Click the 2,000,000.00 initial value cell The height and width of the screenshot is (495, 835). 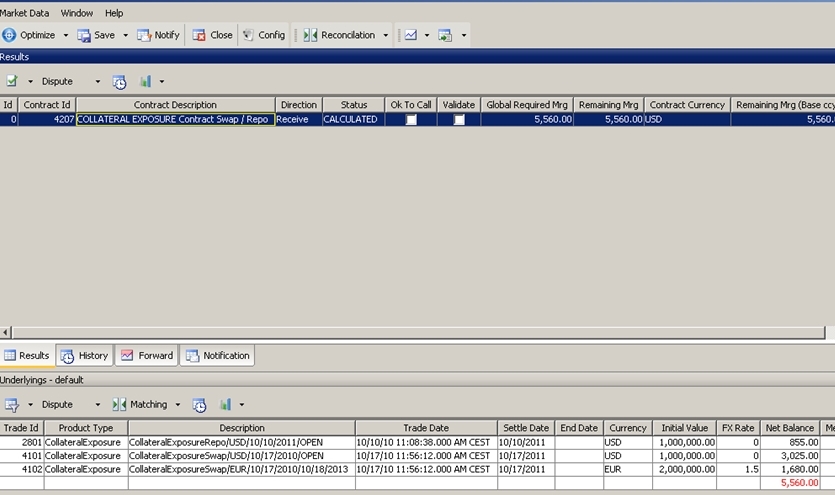coord(685,469)
